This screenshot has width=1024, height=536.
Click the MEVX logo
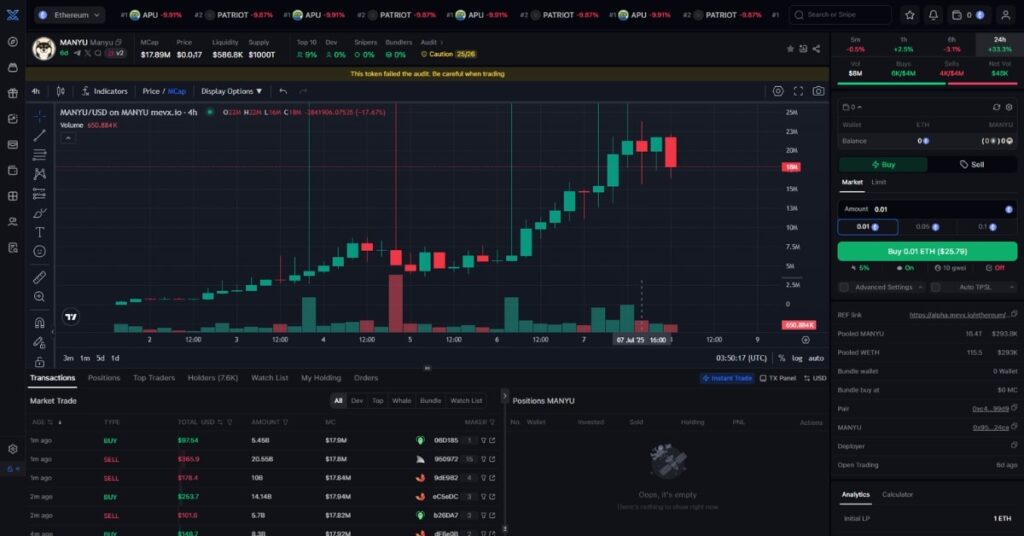point(12,14)
